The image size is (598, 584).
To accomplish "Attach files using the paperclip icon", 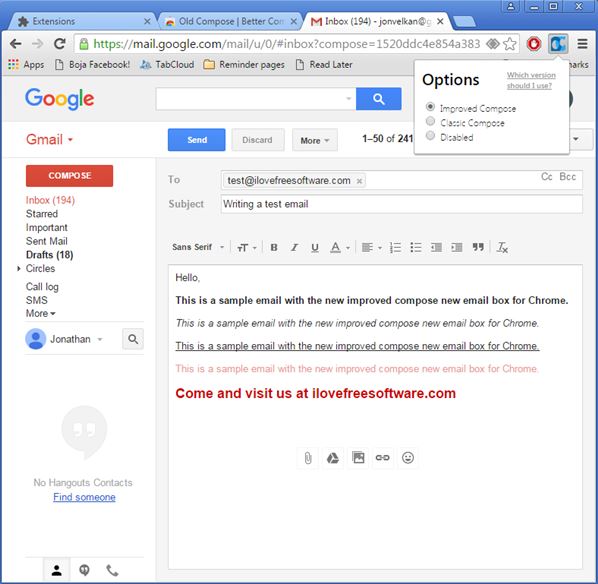I will [x=308, y=458].
